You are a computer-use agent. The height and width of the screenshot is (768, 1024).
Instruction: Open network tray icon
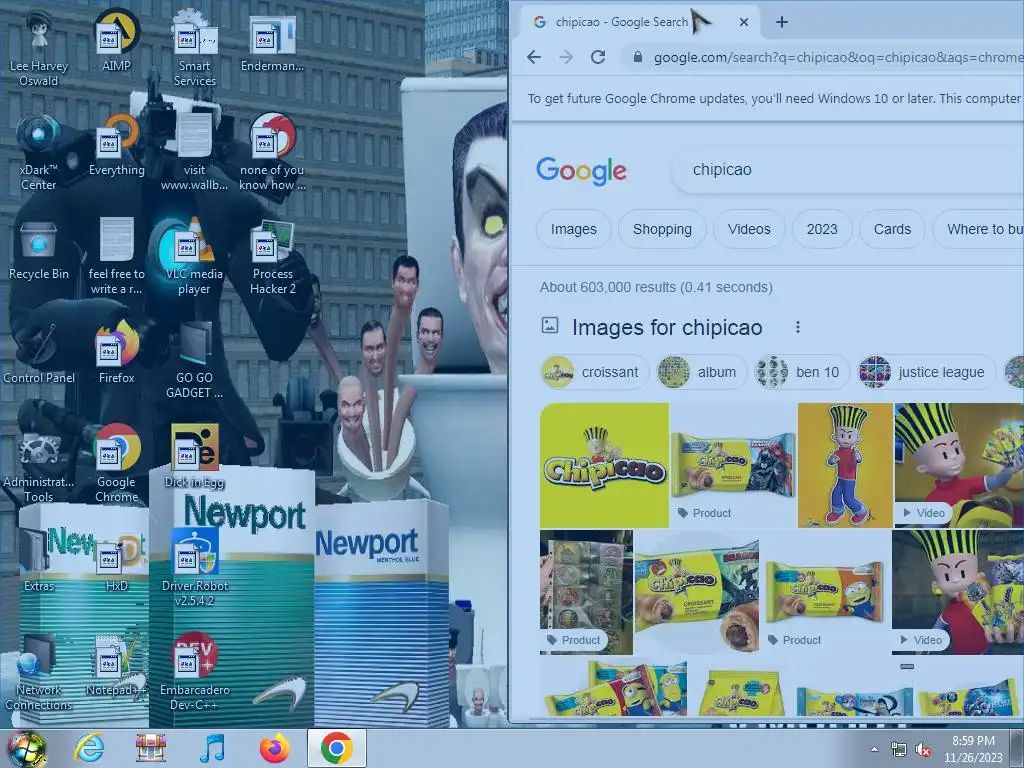(x=899, y=750)
